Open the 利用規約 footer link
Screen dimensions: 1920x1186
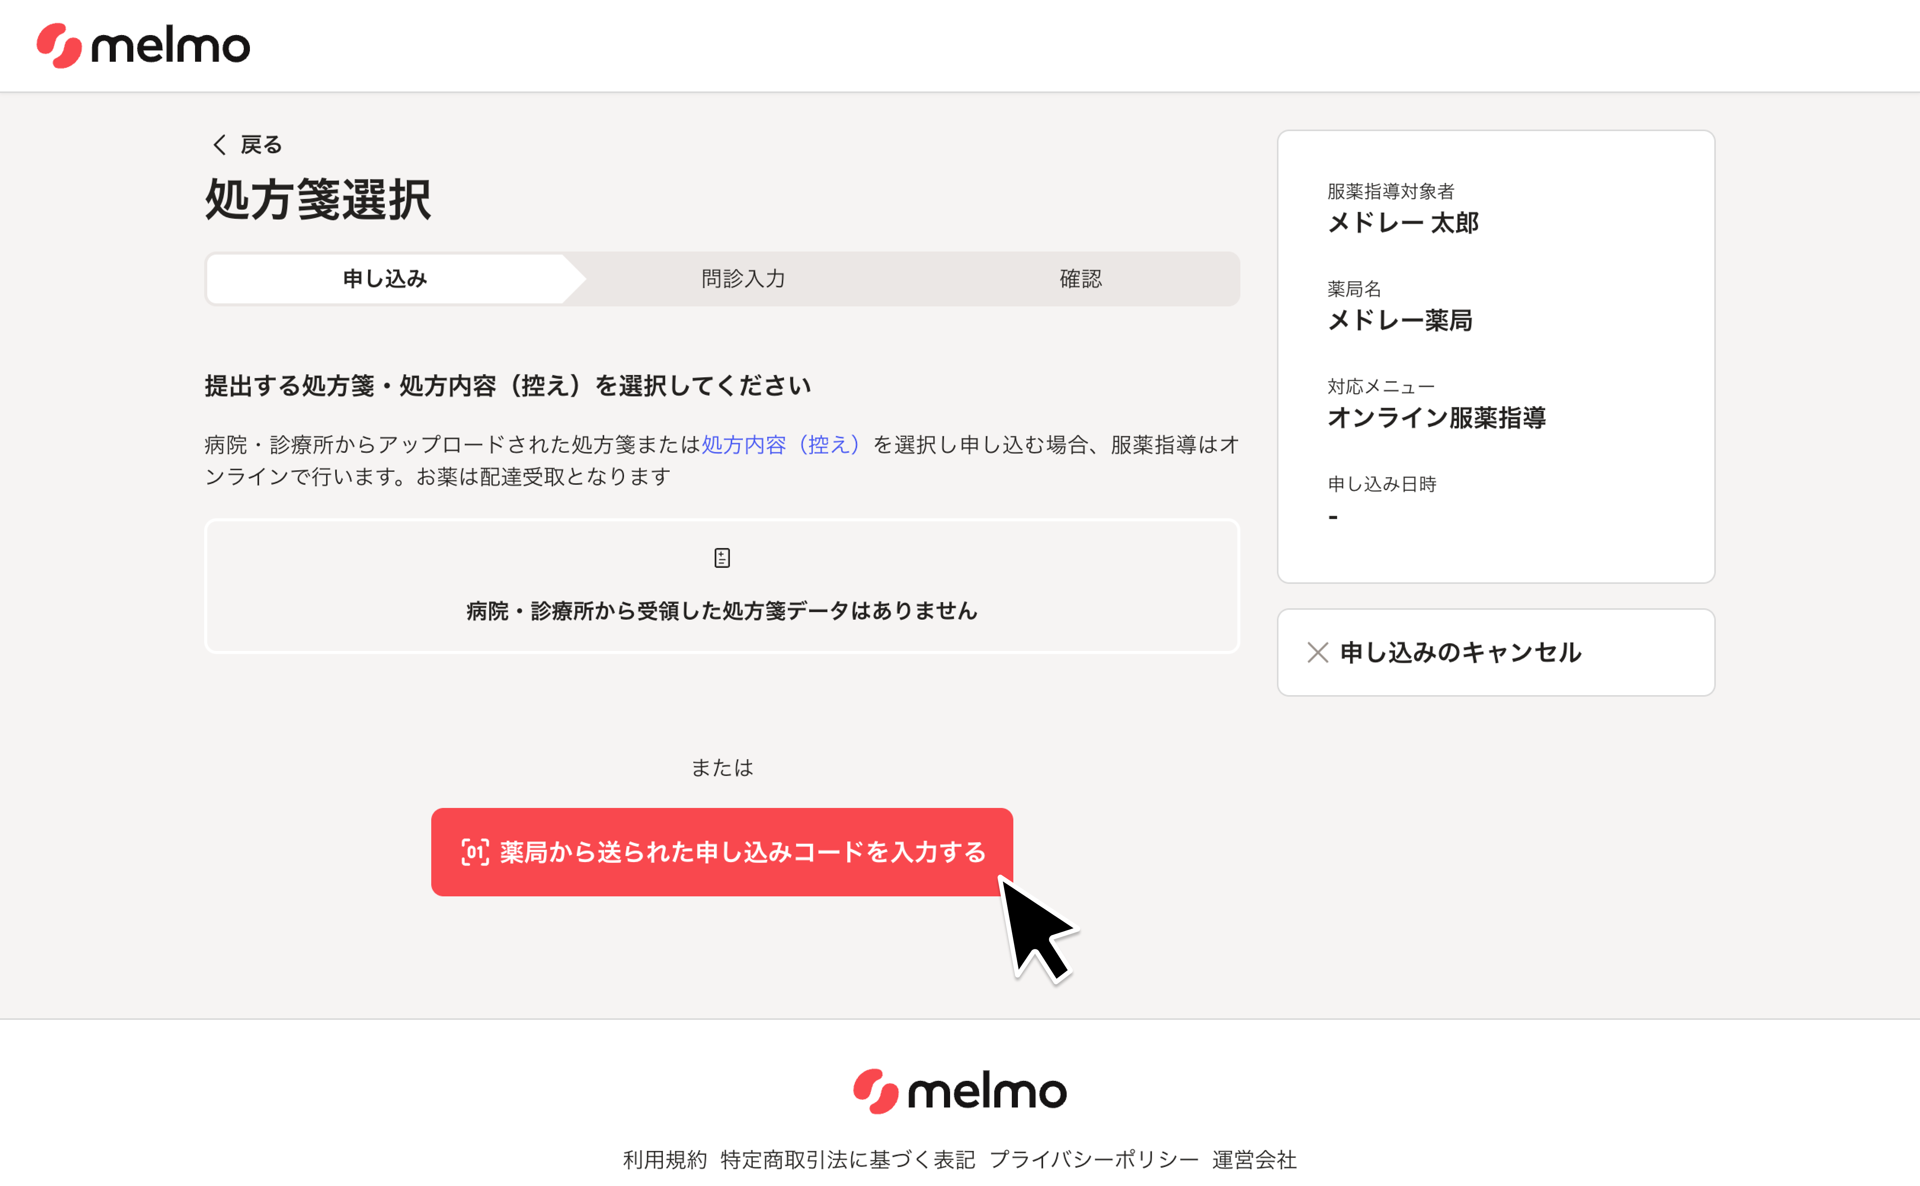click(x=665, y=1160)
